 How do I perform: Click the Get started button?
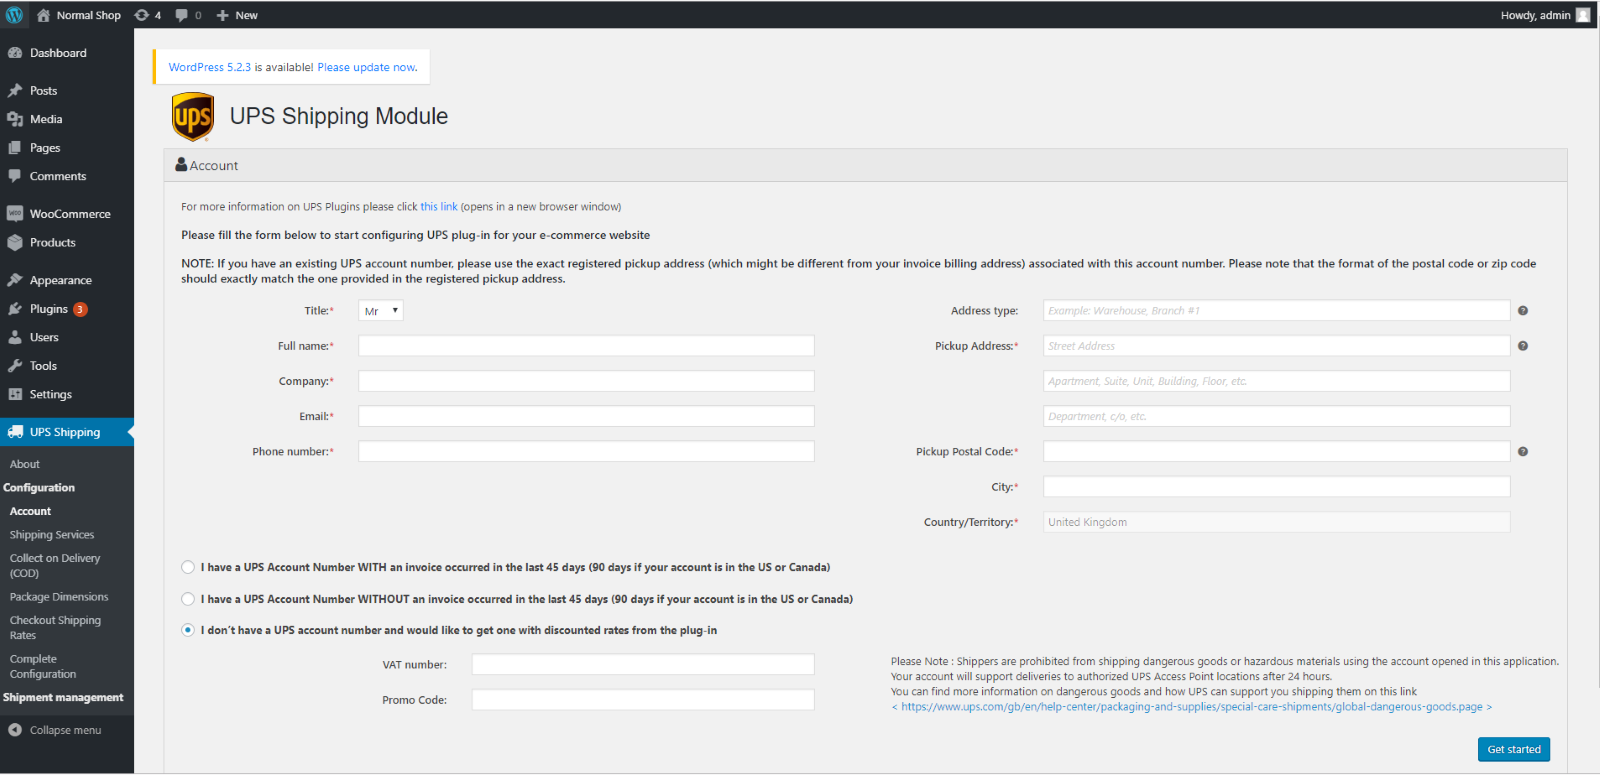pos(1514,750)
